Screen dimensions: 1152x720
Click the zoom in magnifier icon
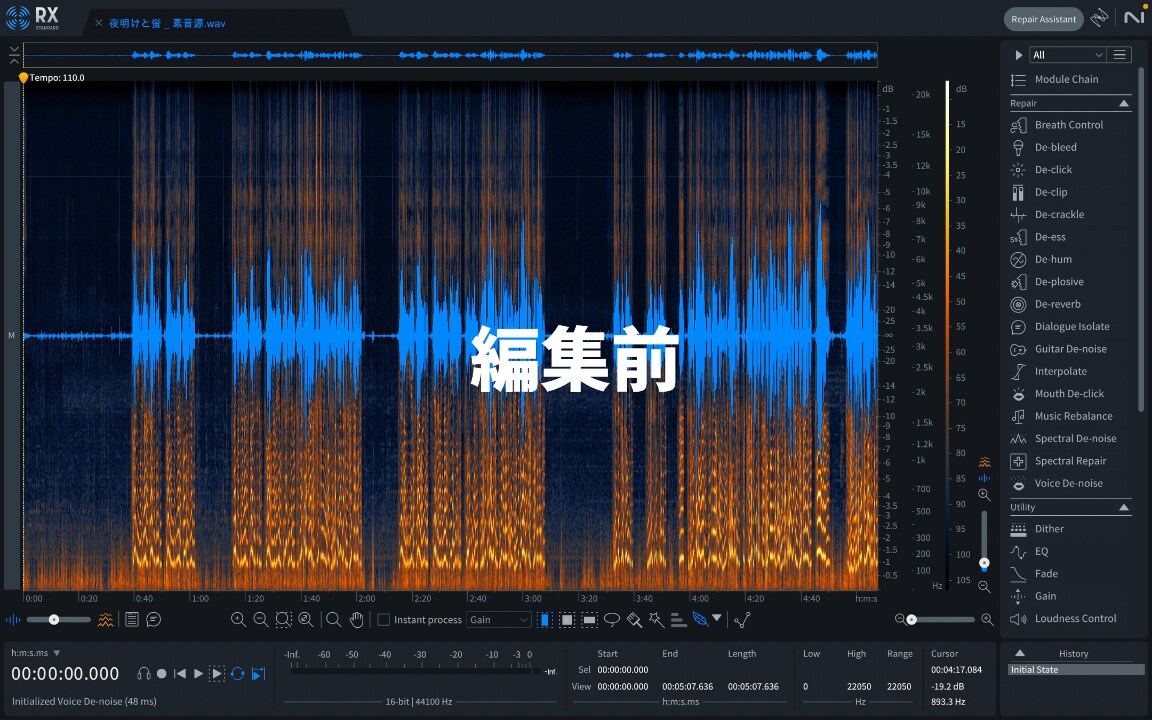pos(238,620)
